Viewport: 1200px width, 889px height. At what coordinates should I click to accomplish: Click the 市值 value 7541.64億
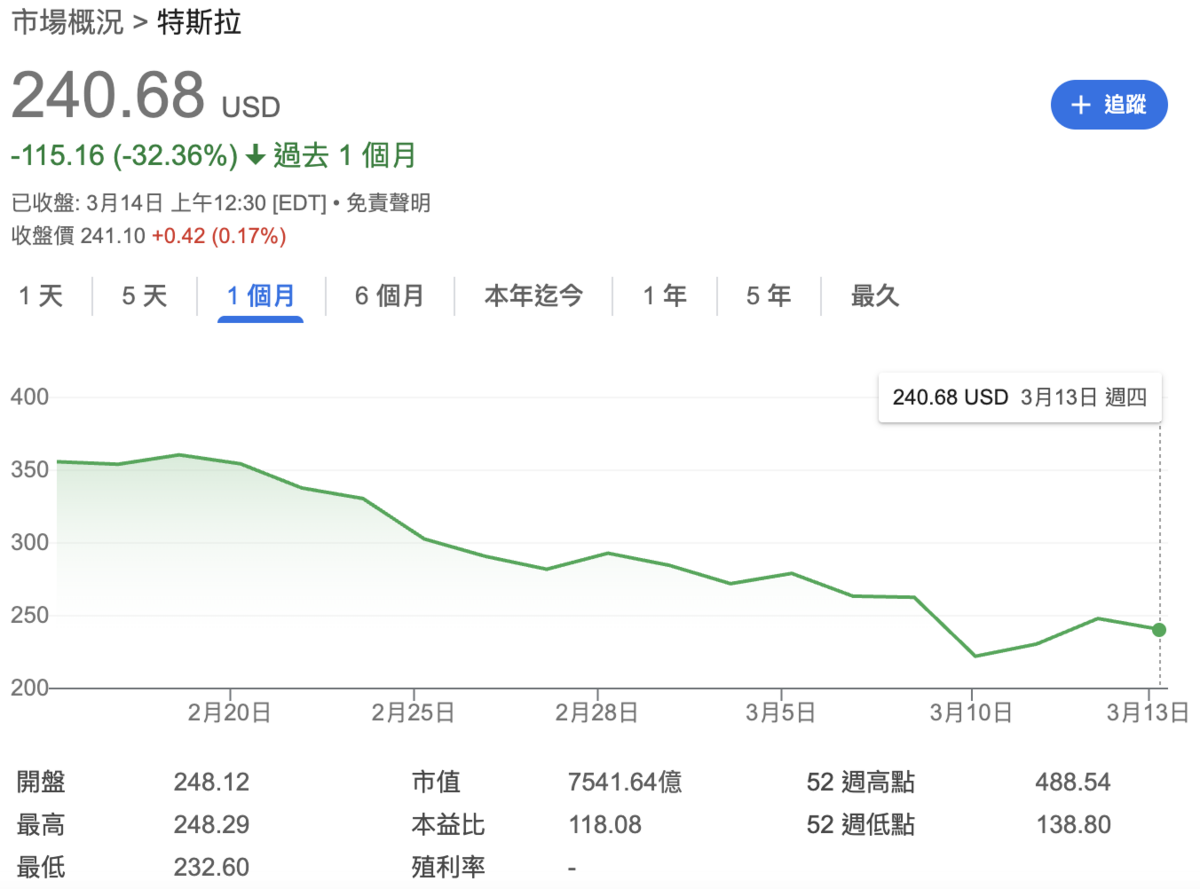tap(625, 782)
